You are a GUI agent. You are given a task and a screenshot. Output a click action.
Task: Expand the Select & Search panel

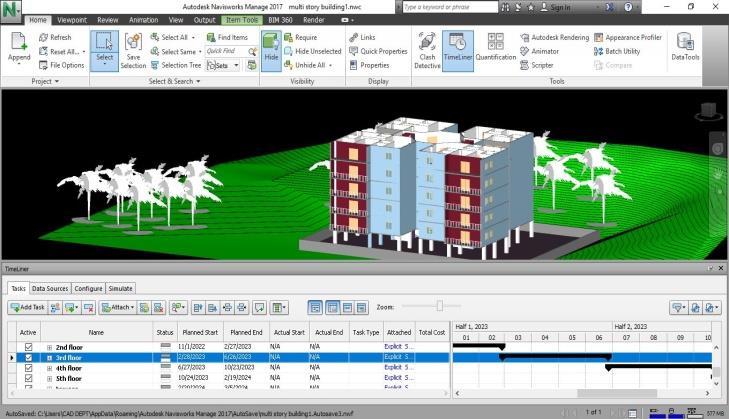[174, 81]
